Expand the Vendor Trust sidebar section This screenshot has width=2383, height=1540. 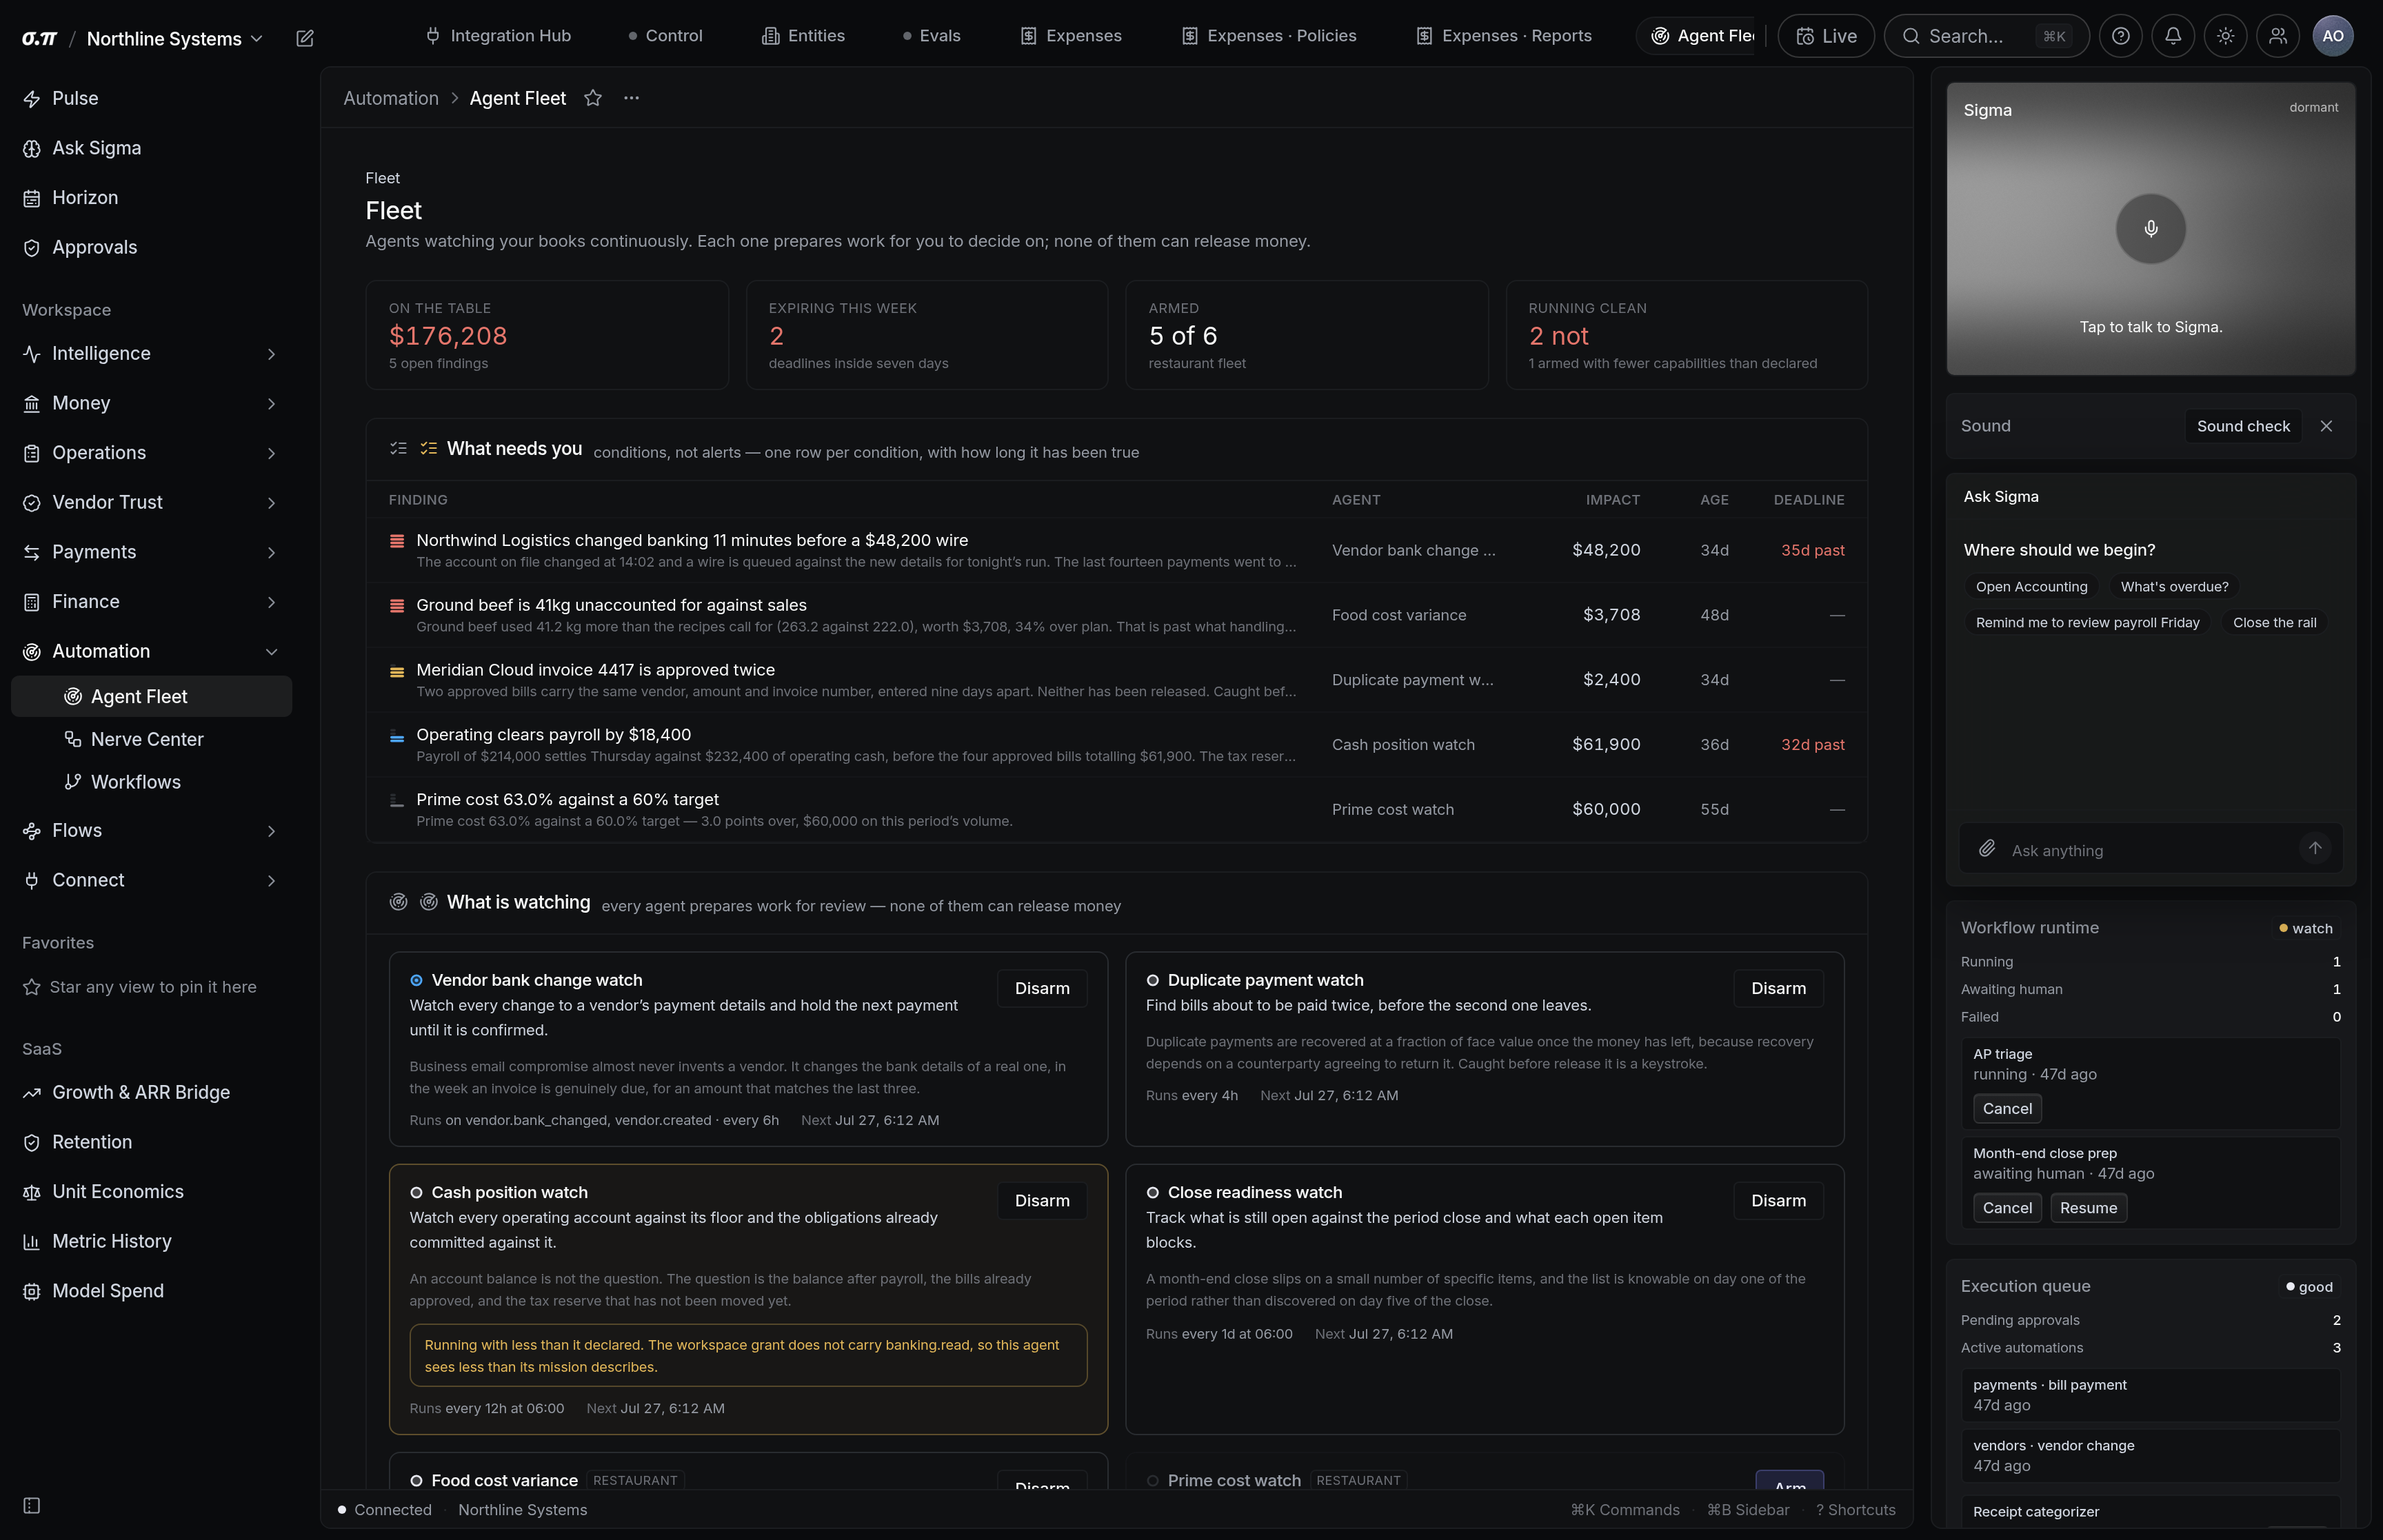coord(150,502)
